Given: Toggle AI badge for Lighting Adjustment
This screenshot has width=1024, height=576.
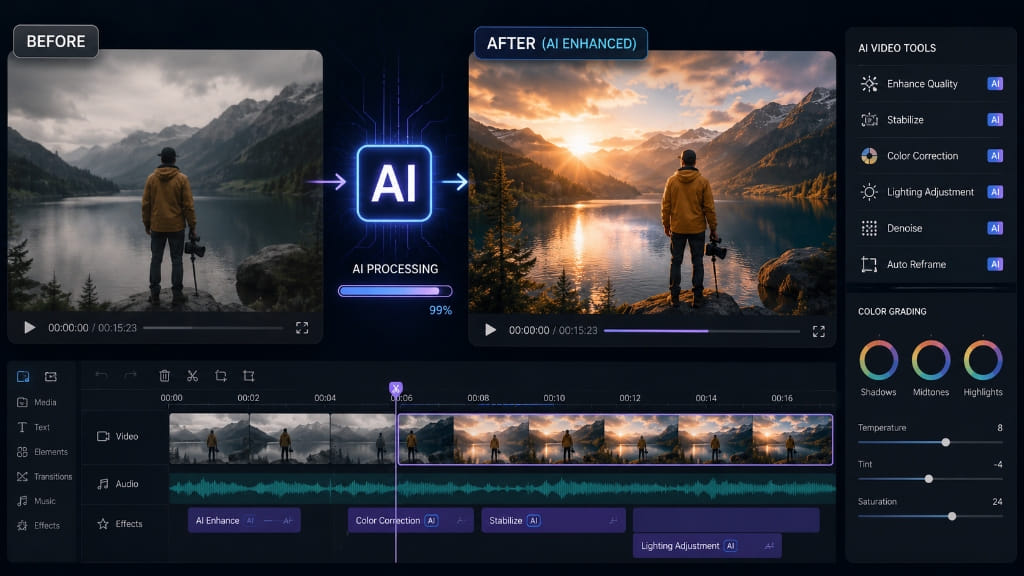Looking at the screenshot, I should pyautogui.click(x=995, y=192).
